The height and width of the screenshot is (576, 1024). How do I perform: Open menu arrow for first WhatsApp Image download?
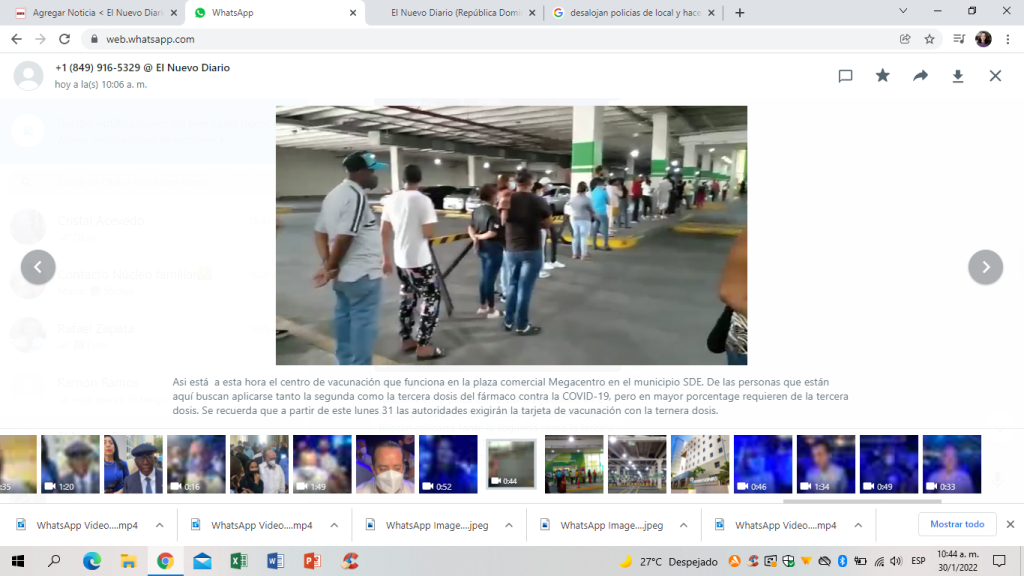pyautogui.click(x=509, y=525)
